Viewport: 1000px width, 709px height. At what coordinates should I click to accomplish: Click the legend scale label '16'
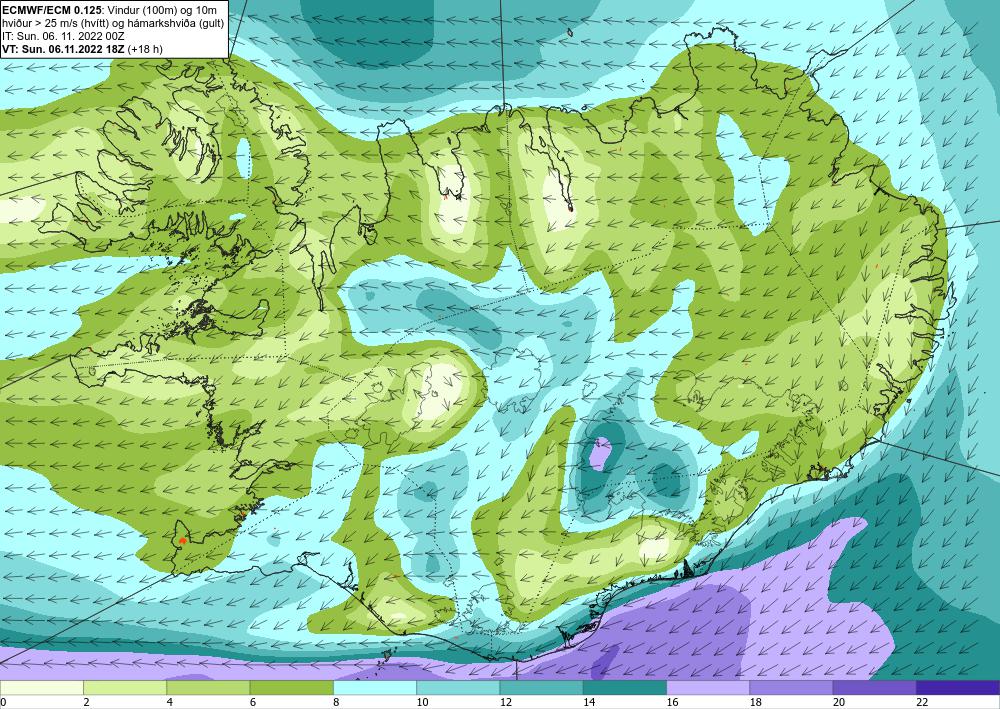pyautogui.click(x=672, y=702)
